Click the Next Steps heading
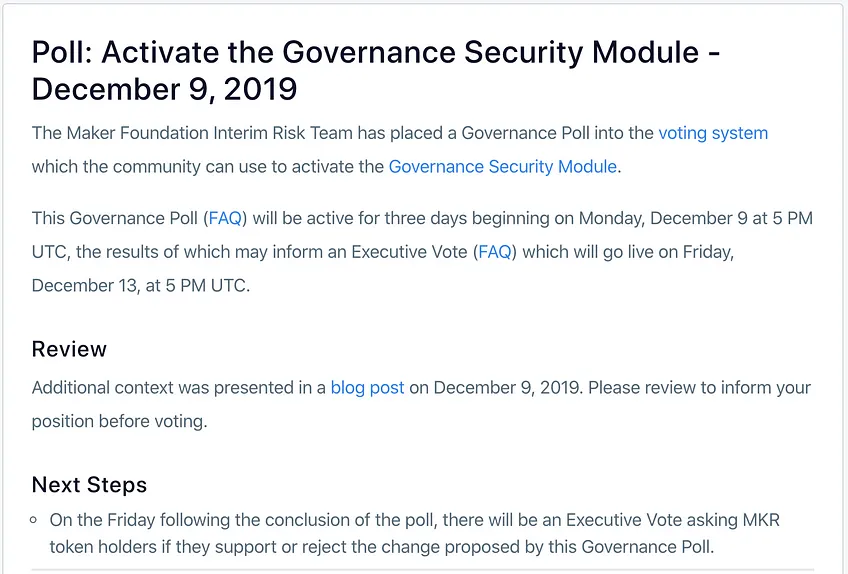848x574 pixels. coord(89,485)
